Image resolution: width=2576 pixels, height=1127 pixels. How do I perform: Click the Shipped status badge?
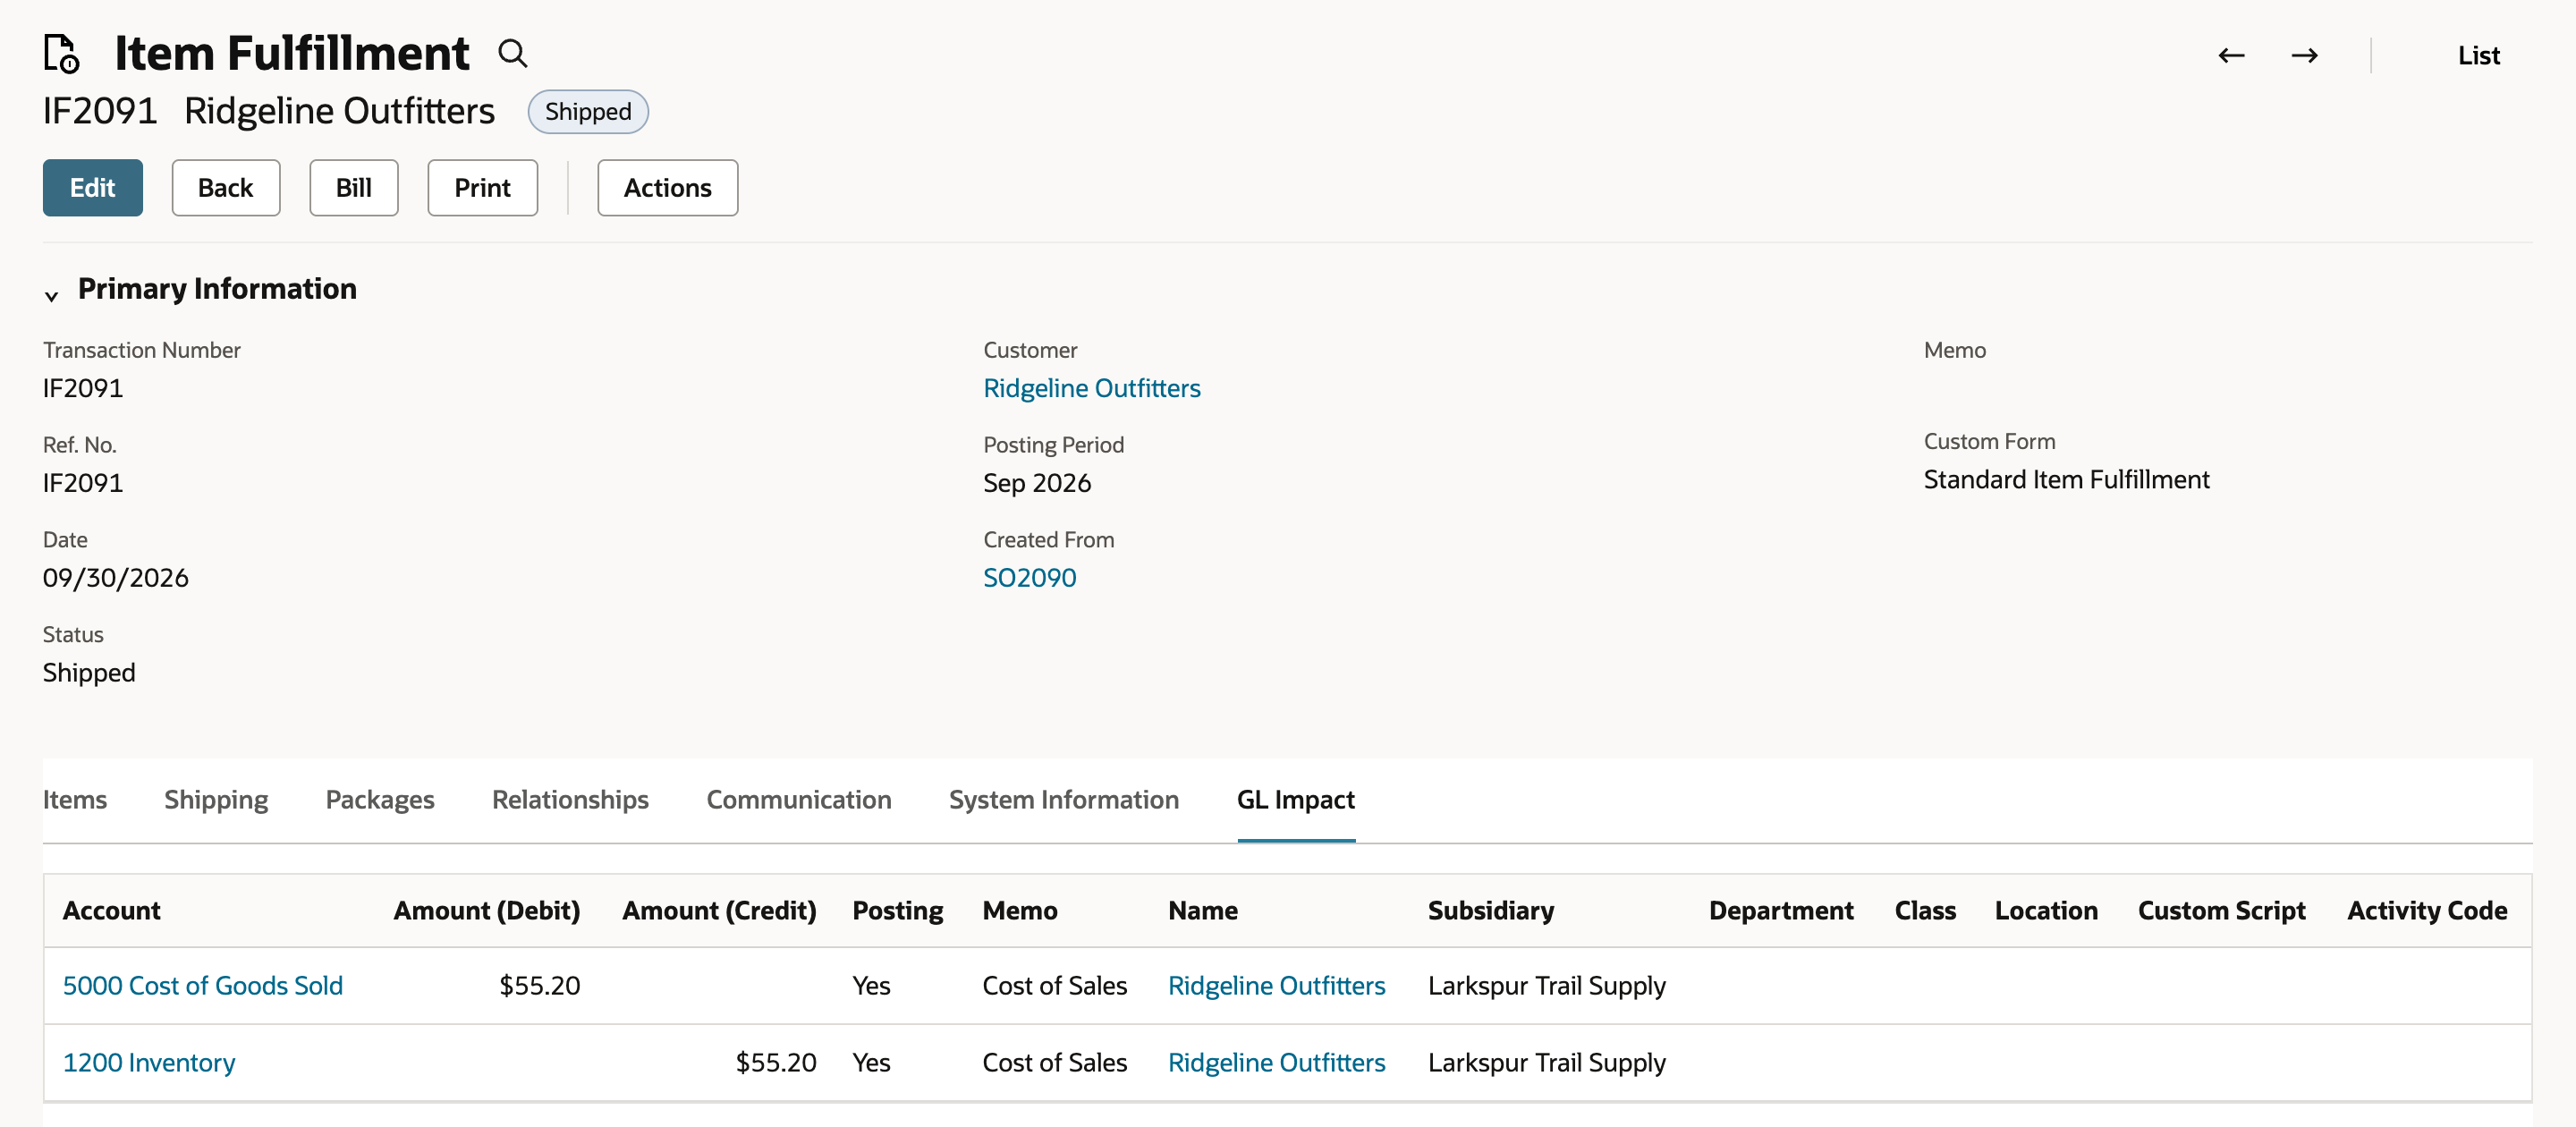(x=588, y=111)
